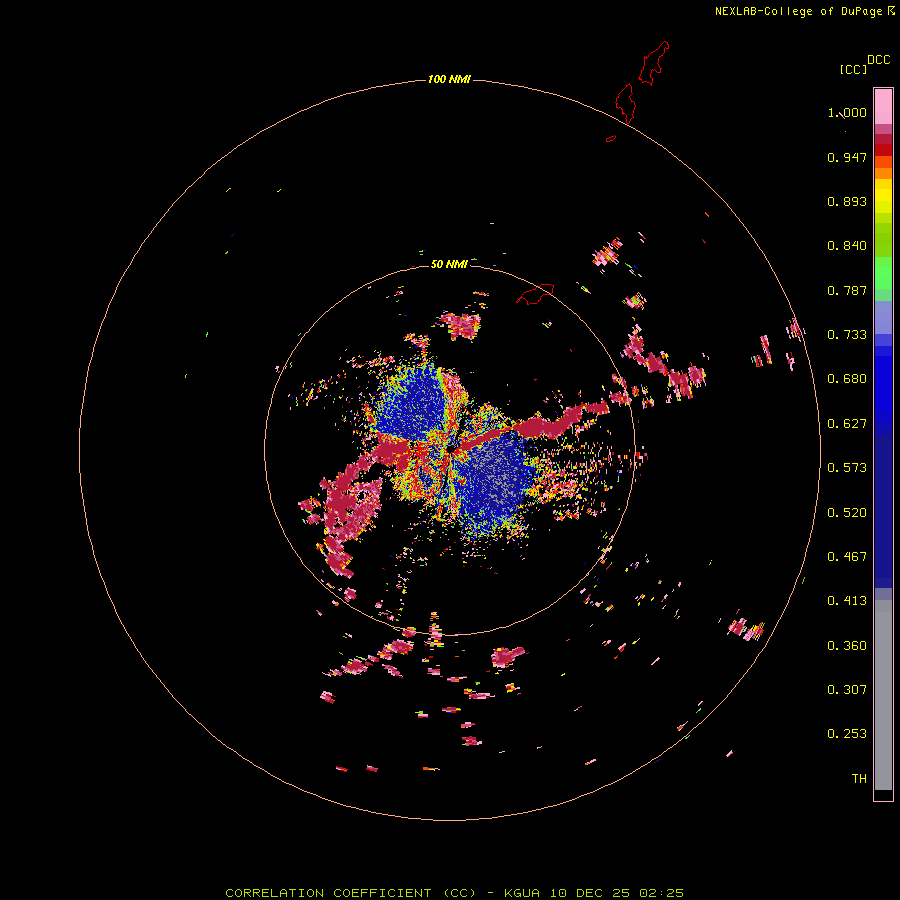Screen dimensions: 900x900
Task: Click the 0.787 color scale value
Action: click(x=847, y=290)
